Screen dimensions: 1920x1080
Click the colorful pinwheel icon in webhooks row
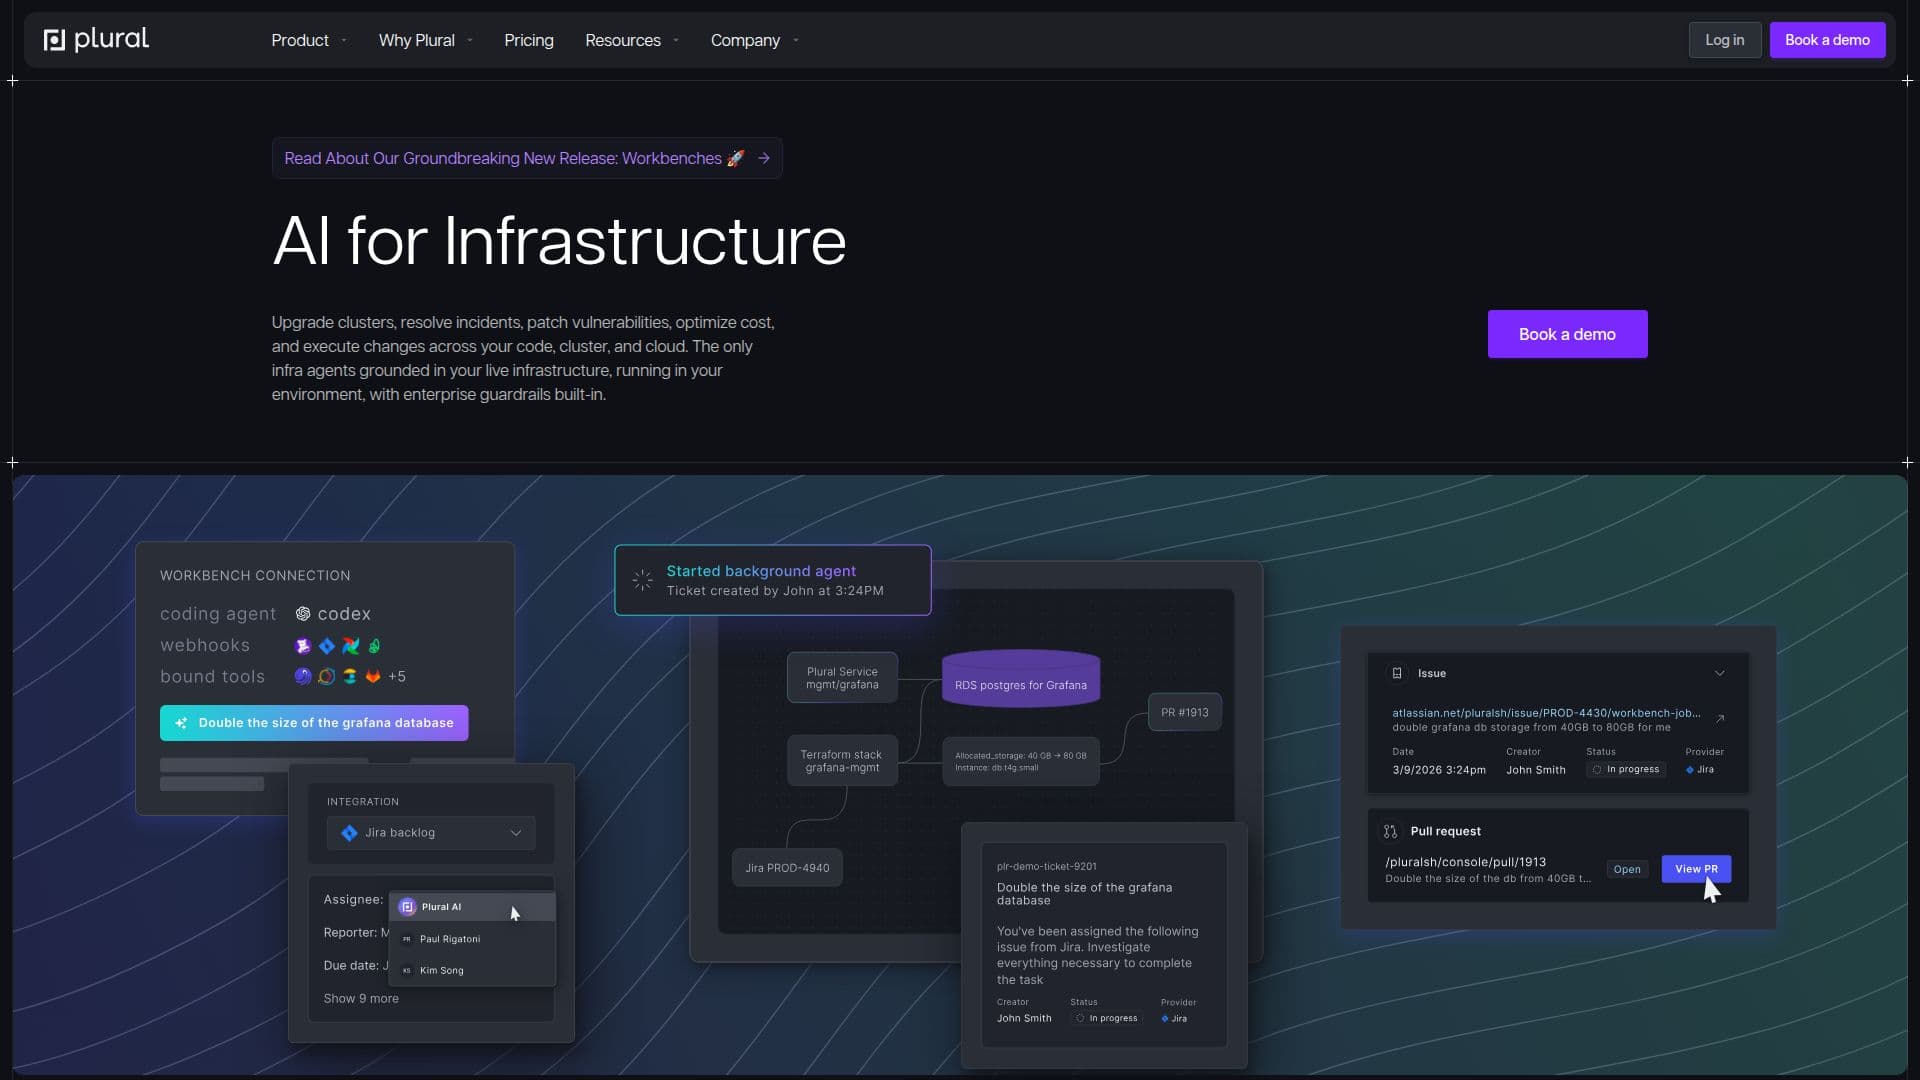tap(350, 646)
